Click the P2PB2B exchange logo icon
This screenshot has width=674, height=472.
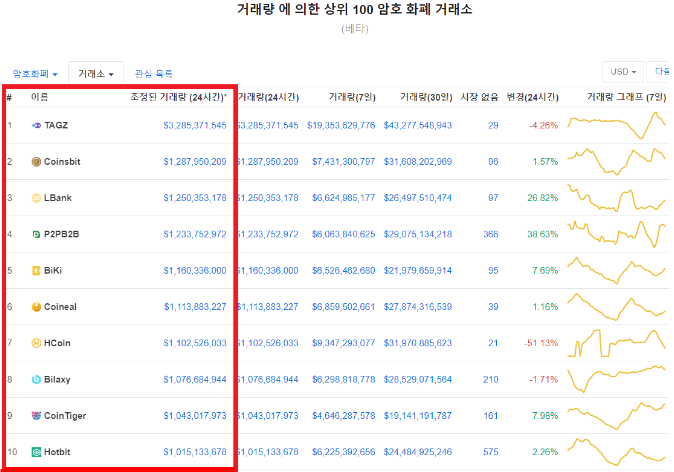pos(37,235)
